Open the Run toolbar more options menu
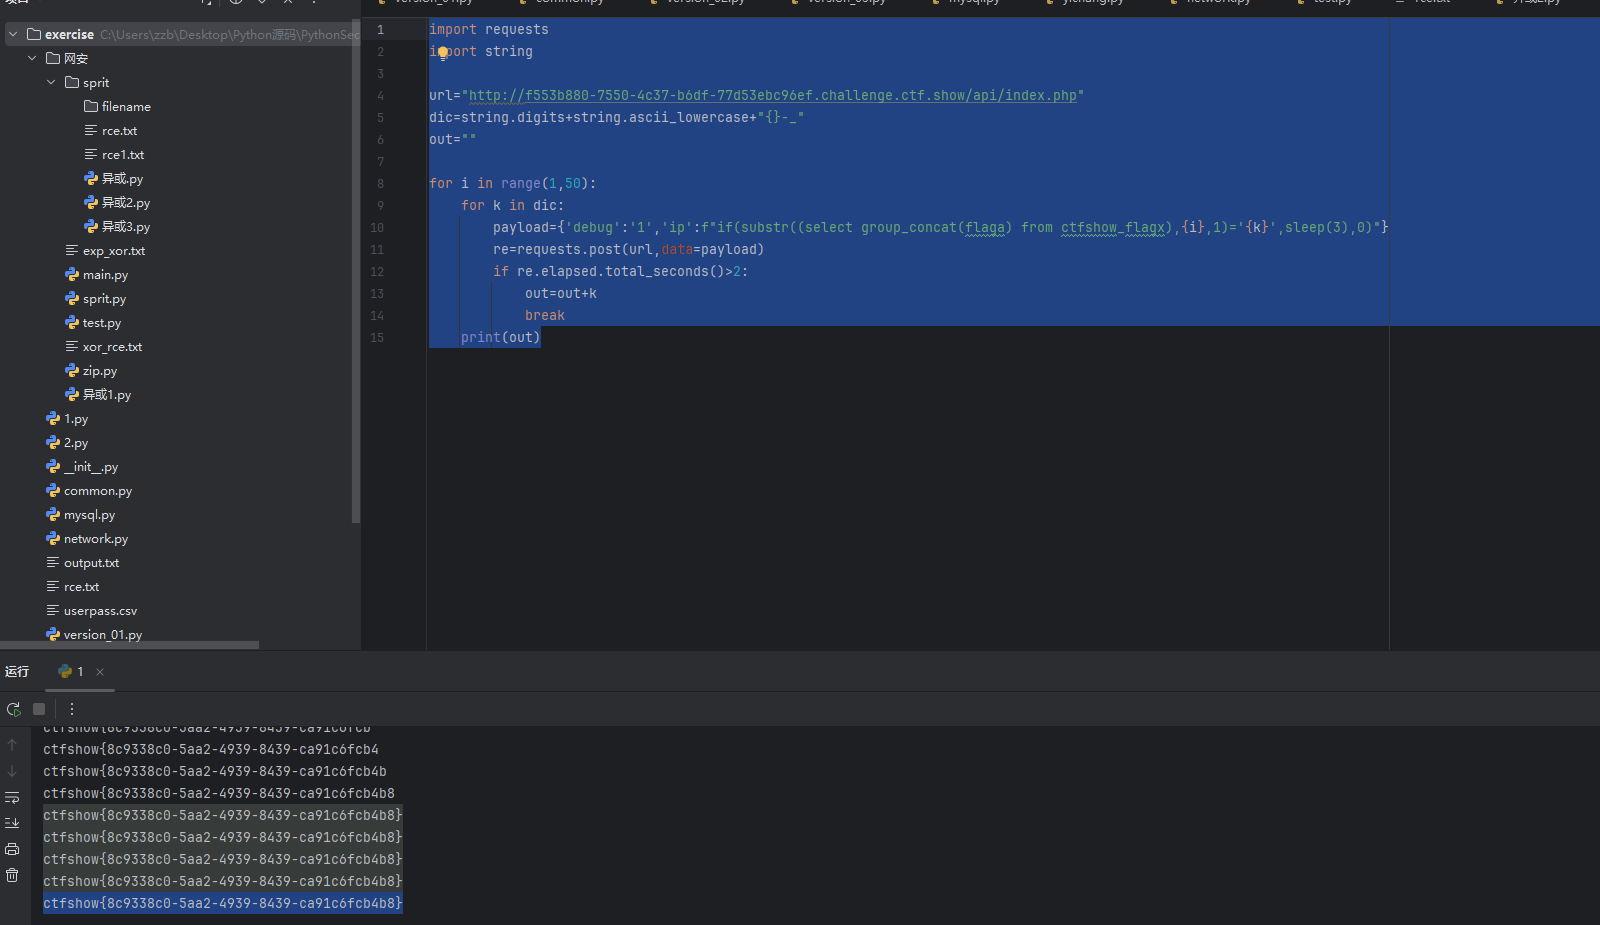This screenshot has width=1600, height=925. [x=72, y=709]
